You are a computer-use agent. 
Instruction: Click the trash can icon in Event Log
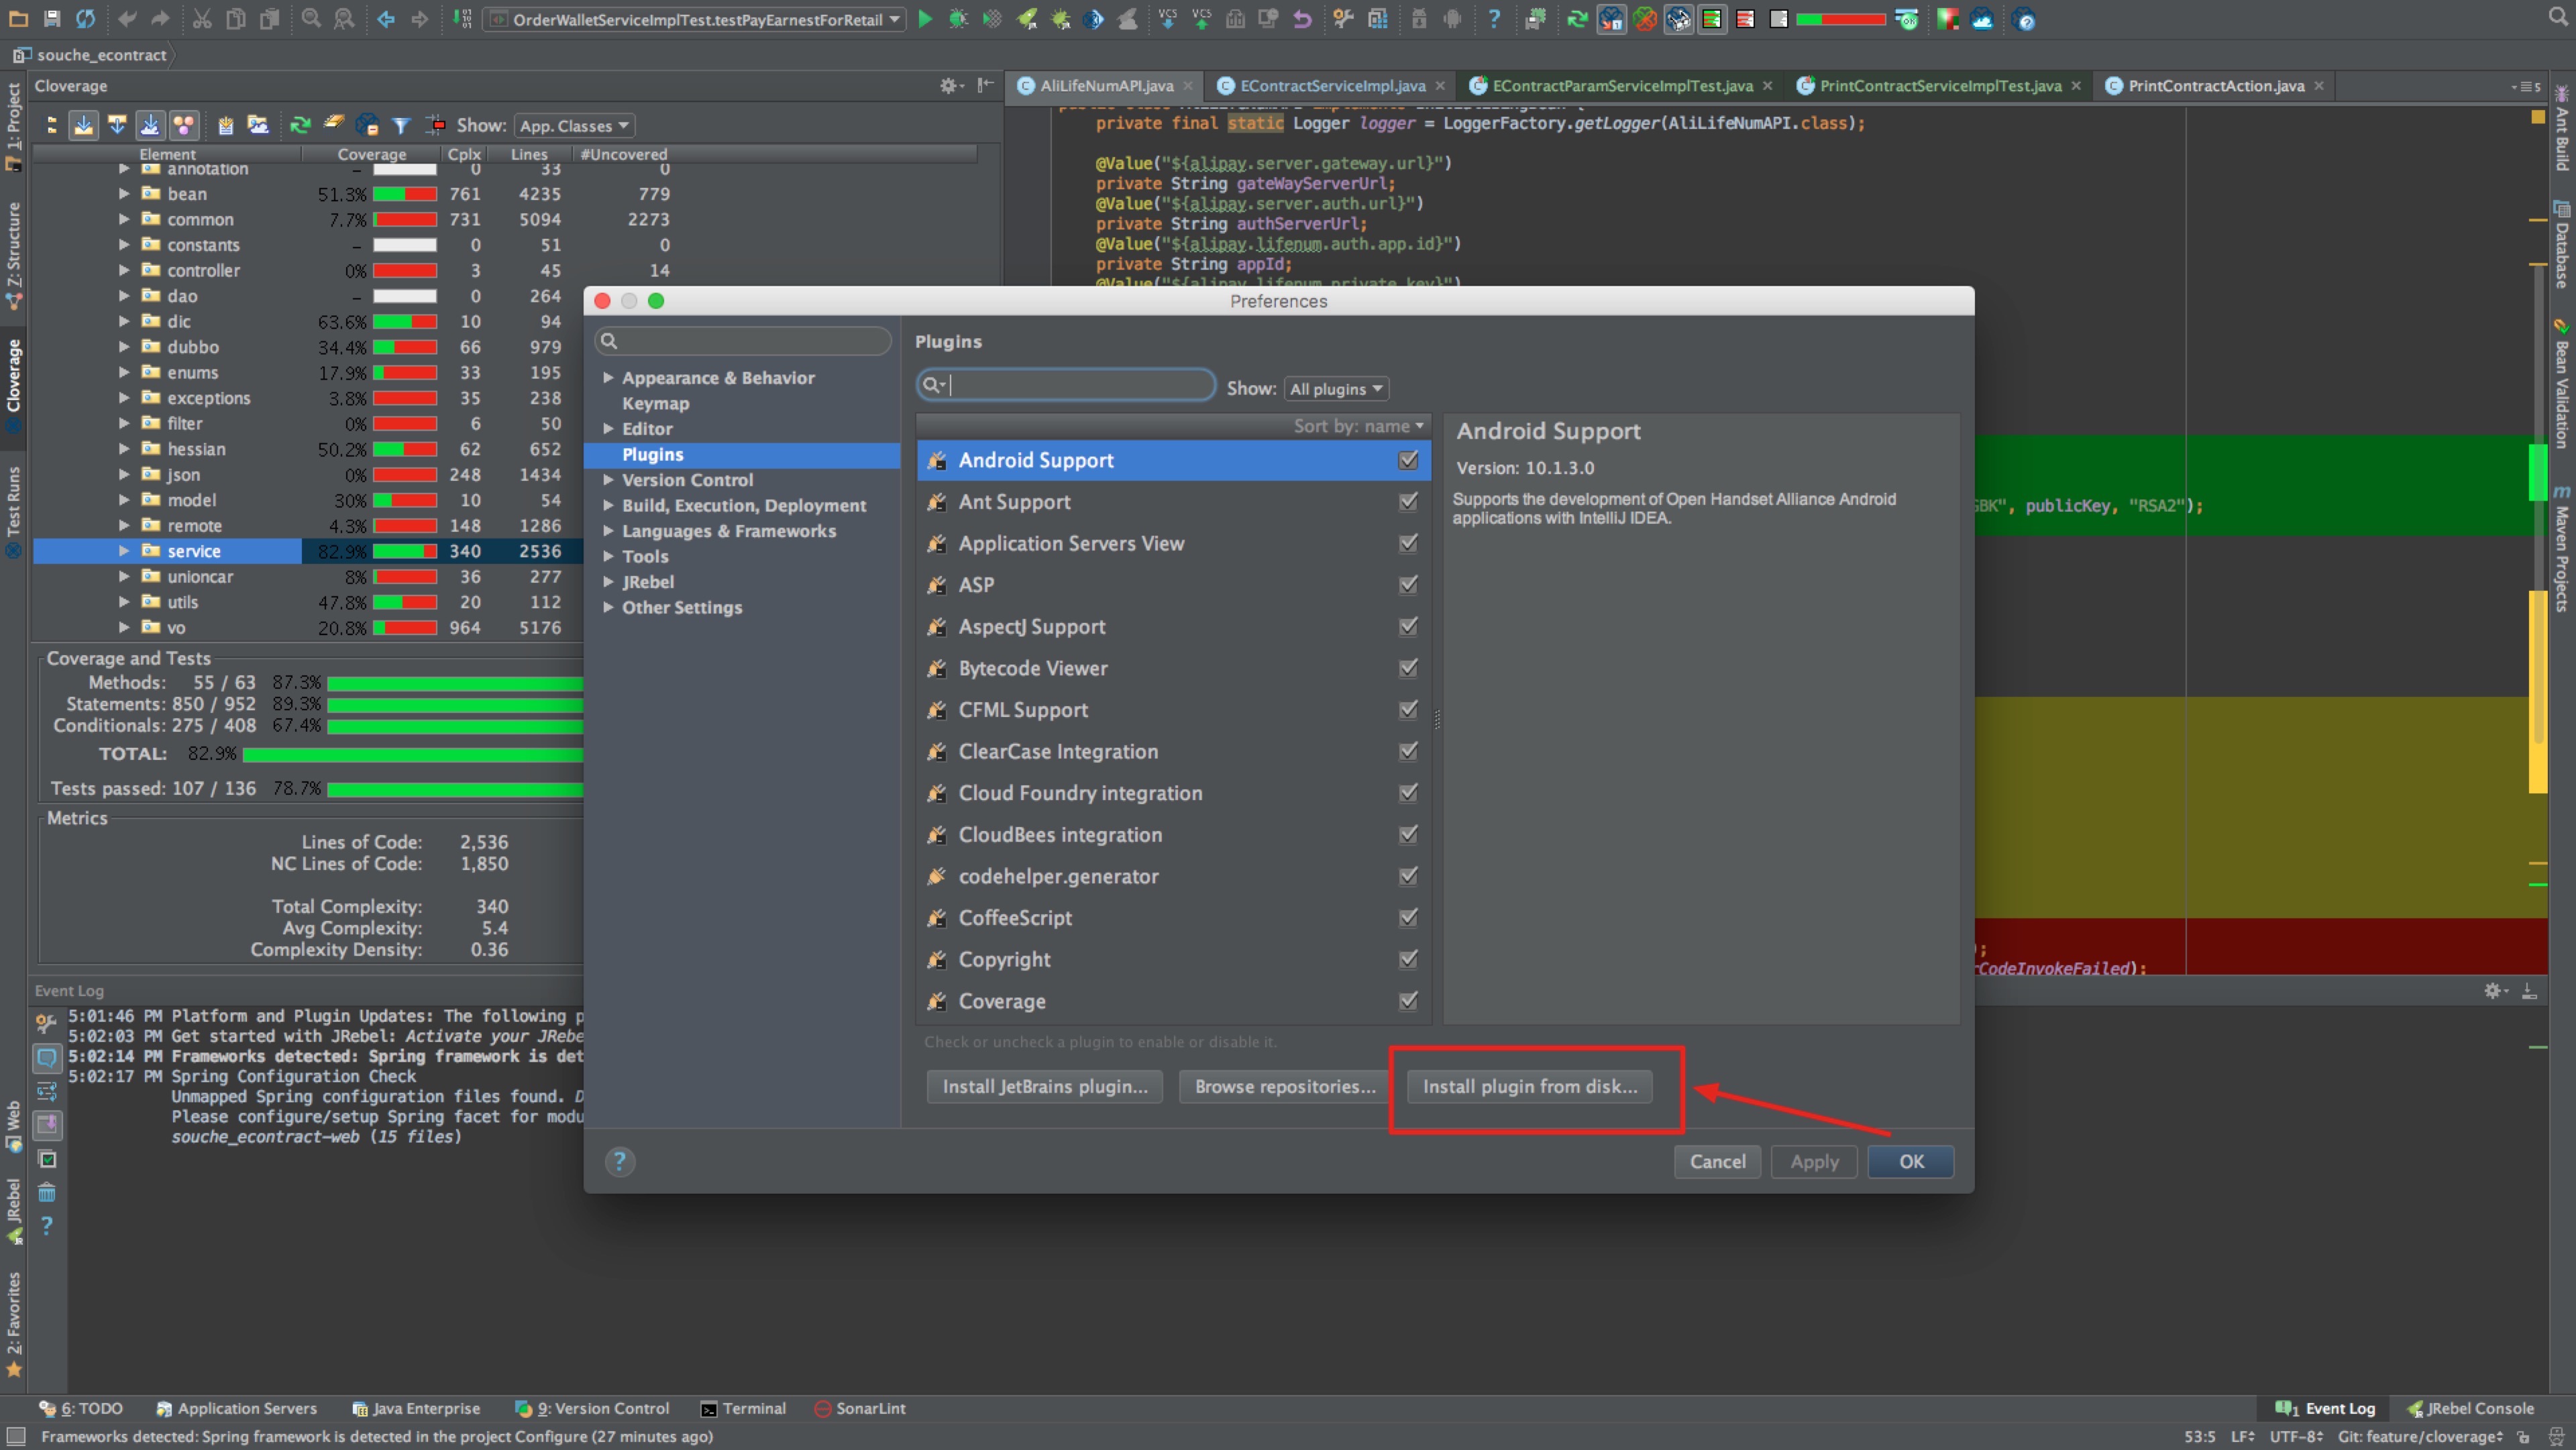tap(46, 1192)
